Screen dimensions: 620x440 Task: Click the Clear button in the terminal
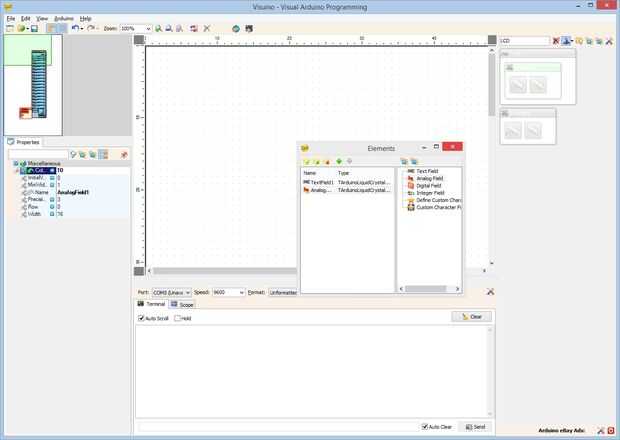click(472, 317)
